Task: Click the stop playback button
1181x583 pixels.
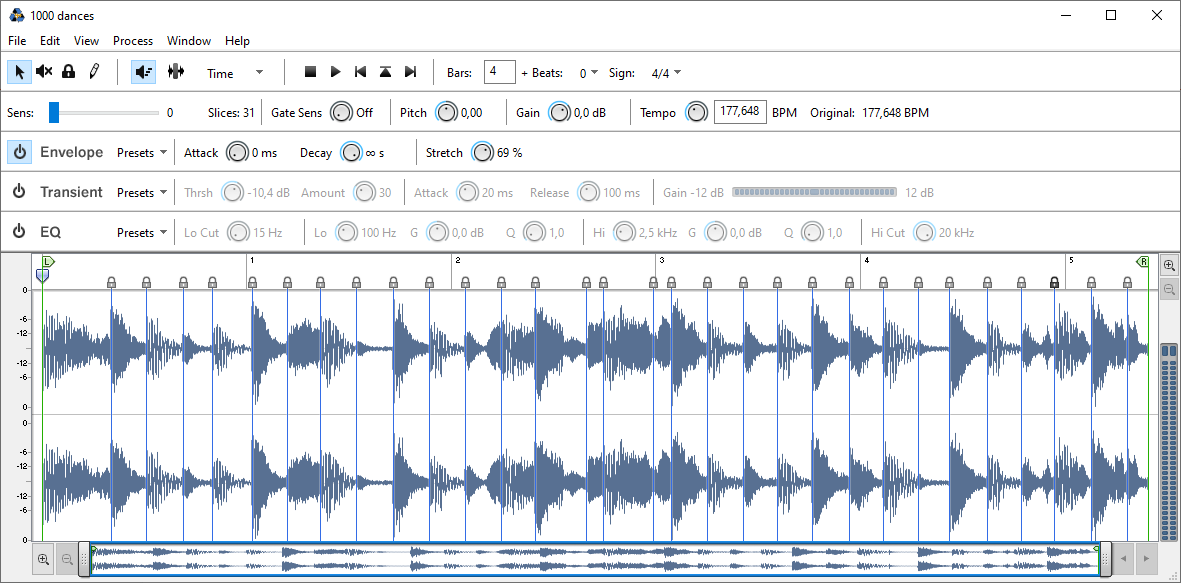Action: pos(310,72)
